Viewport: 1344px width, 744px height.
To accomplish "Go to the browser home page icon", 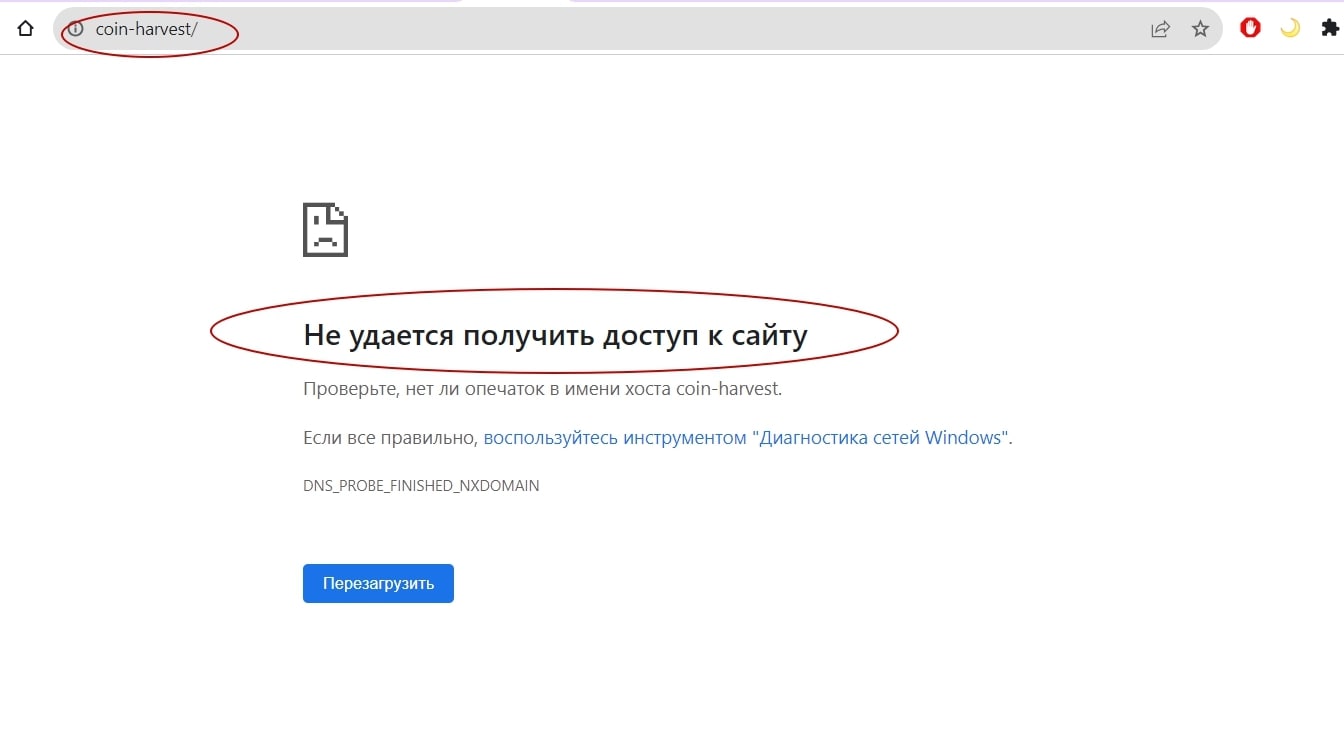I will pyautogui.click(x=26, y=29).
